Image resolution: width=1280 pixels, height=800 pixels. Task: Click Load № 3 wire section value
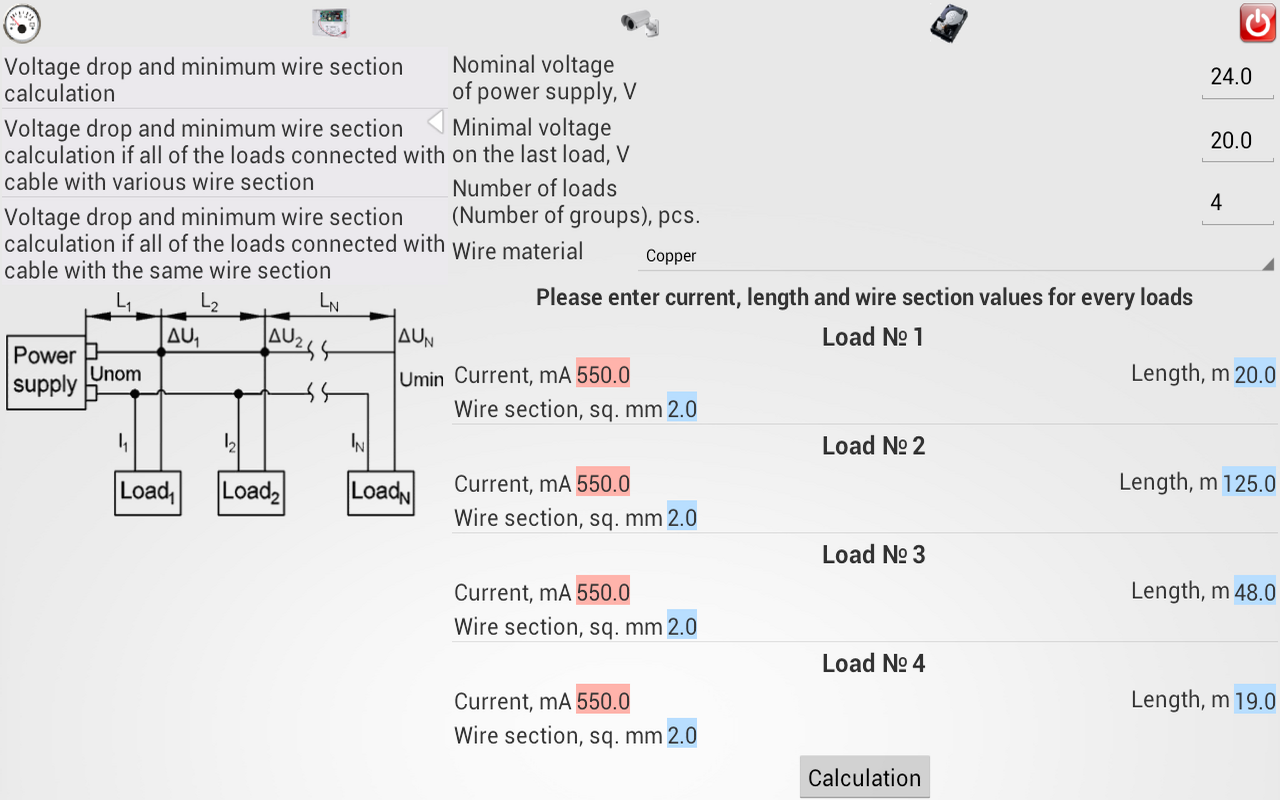click(x=682, y=627)
